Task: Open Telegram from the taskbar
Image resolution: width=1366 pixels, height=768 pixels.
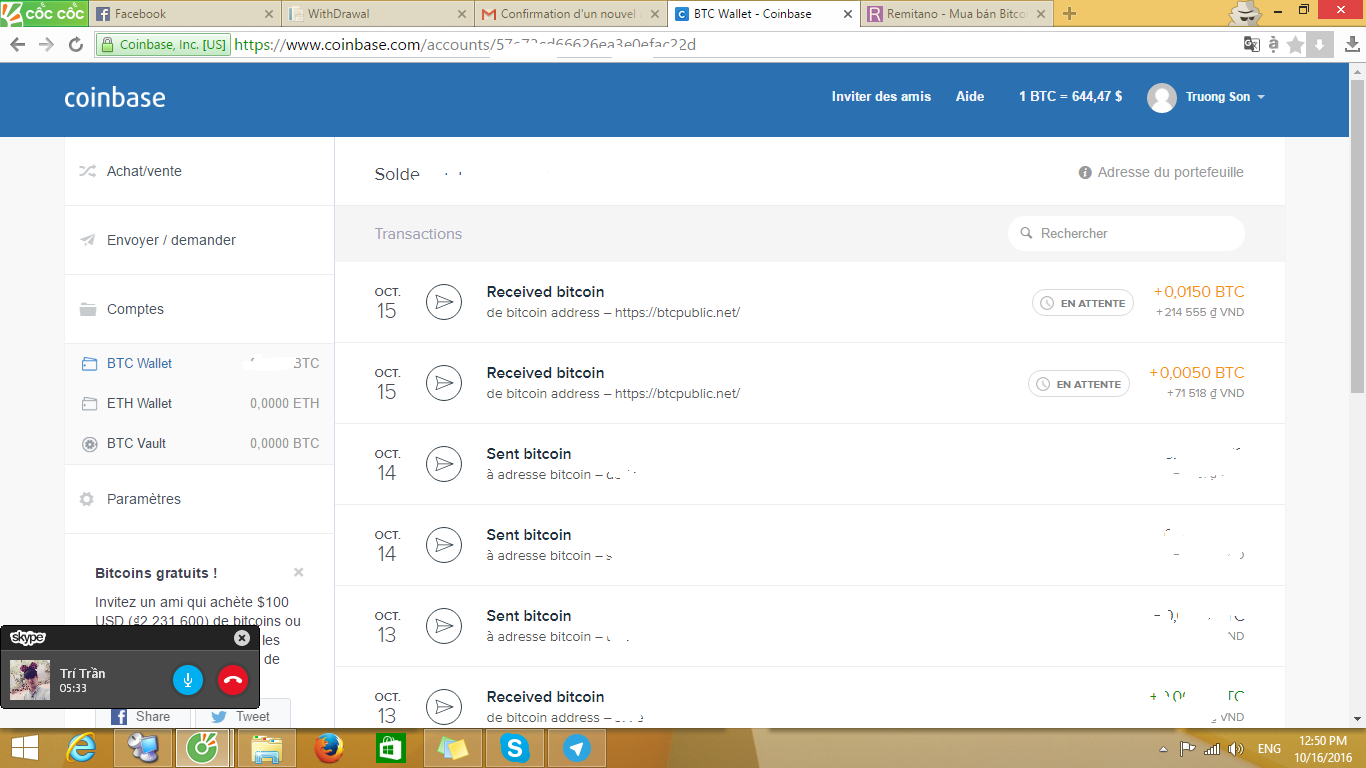Action: pyautogui.click(x=575, y=748)
